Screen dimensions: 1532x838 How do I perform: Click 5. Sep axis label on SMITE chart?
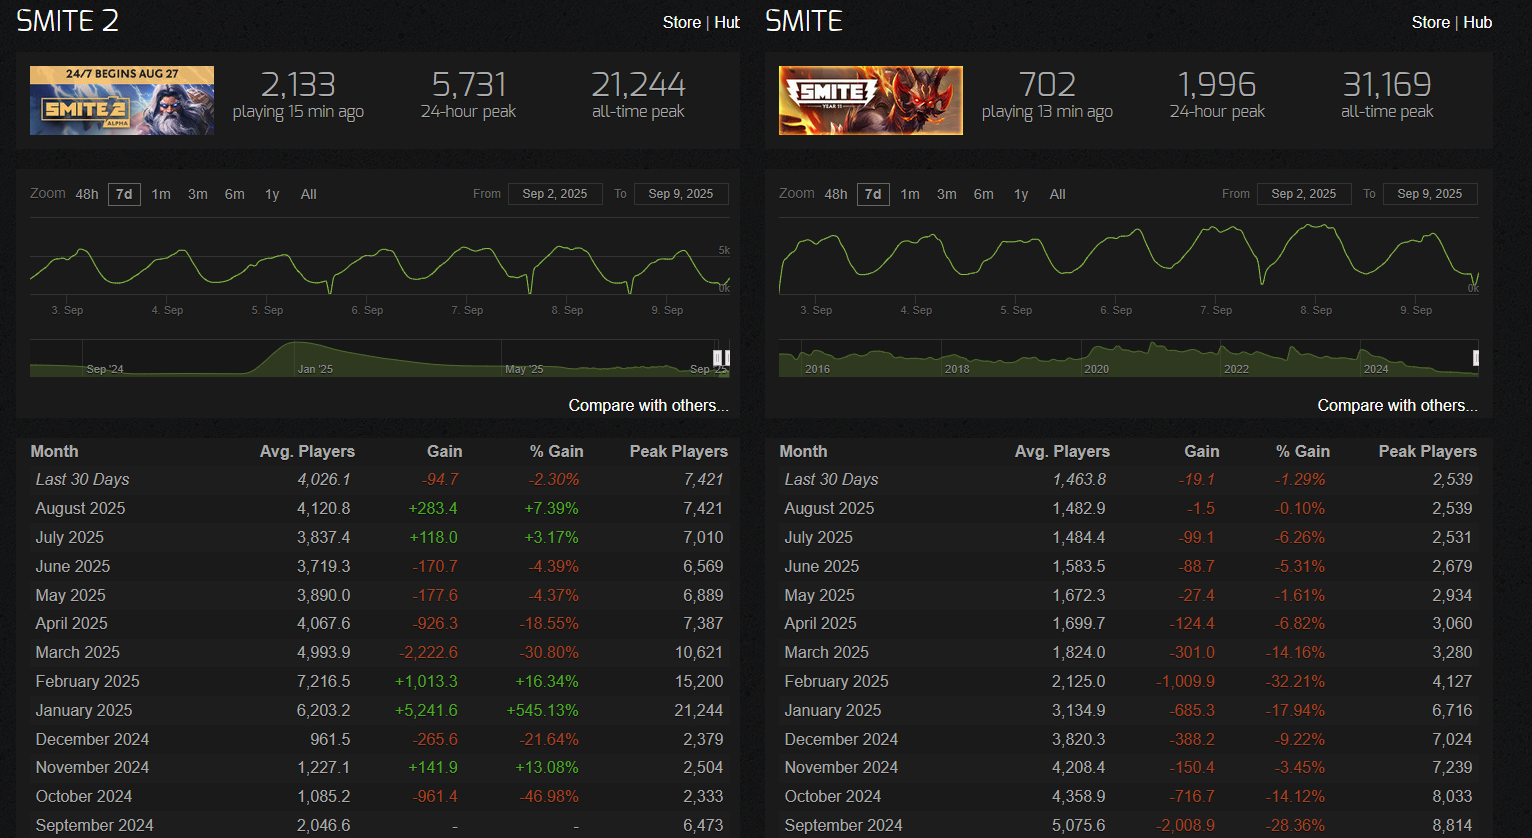click(1016, 310)
